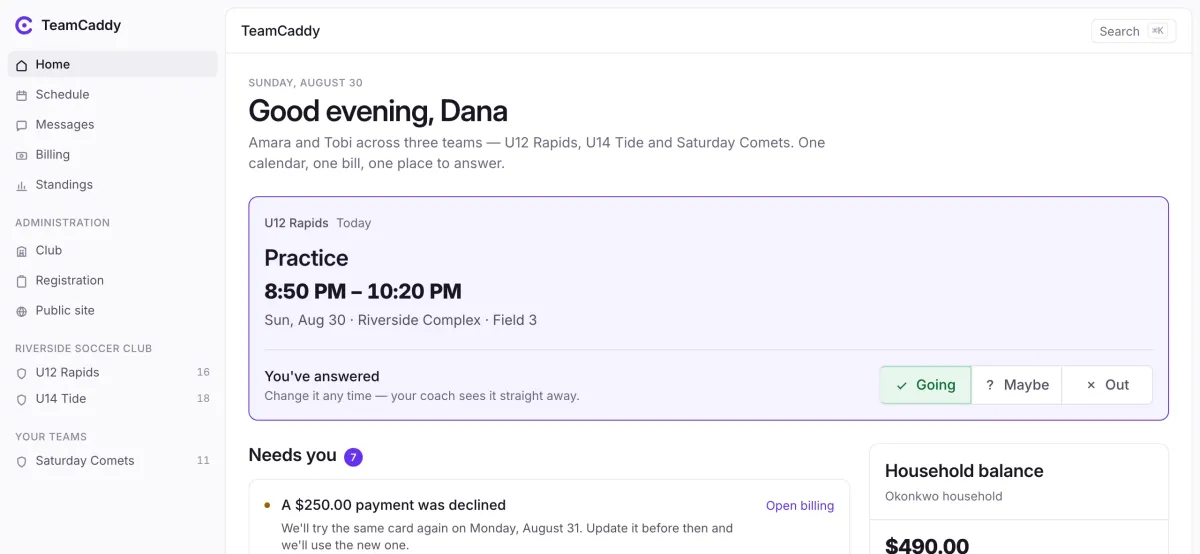
Task: Click the TeamCaddy header title
Action: tap(280, 31)
